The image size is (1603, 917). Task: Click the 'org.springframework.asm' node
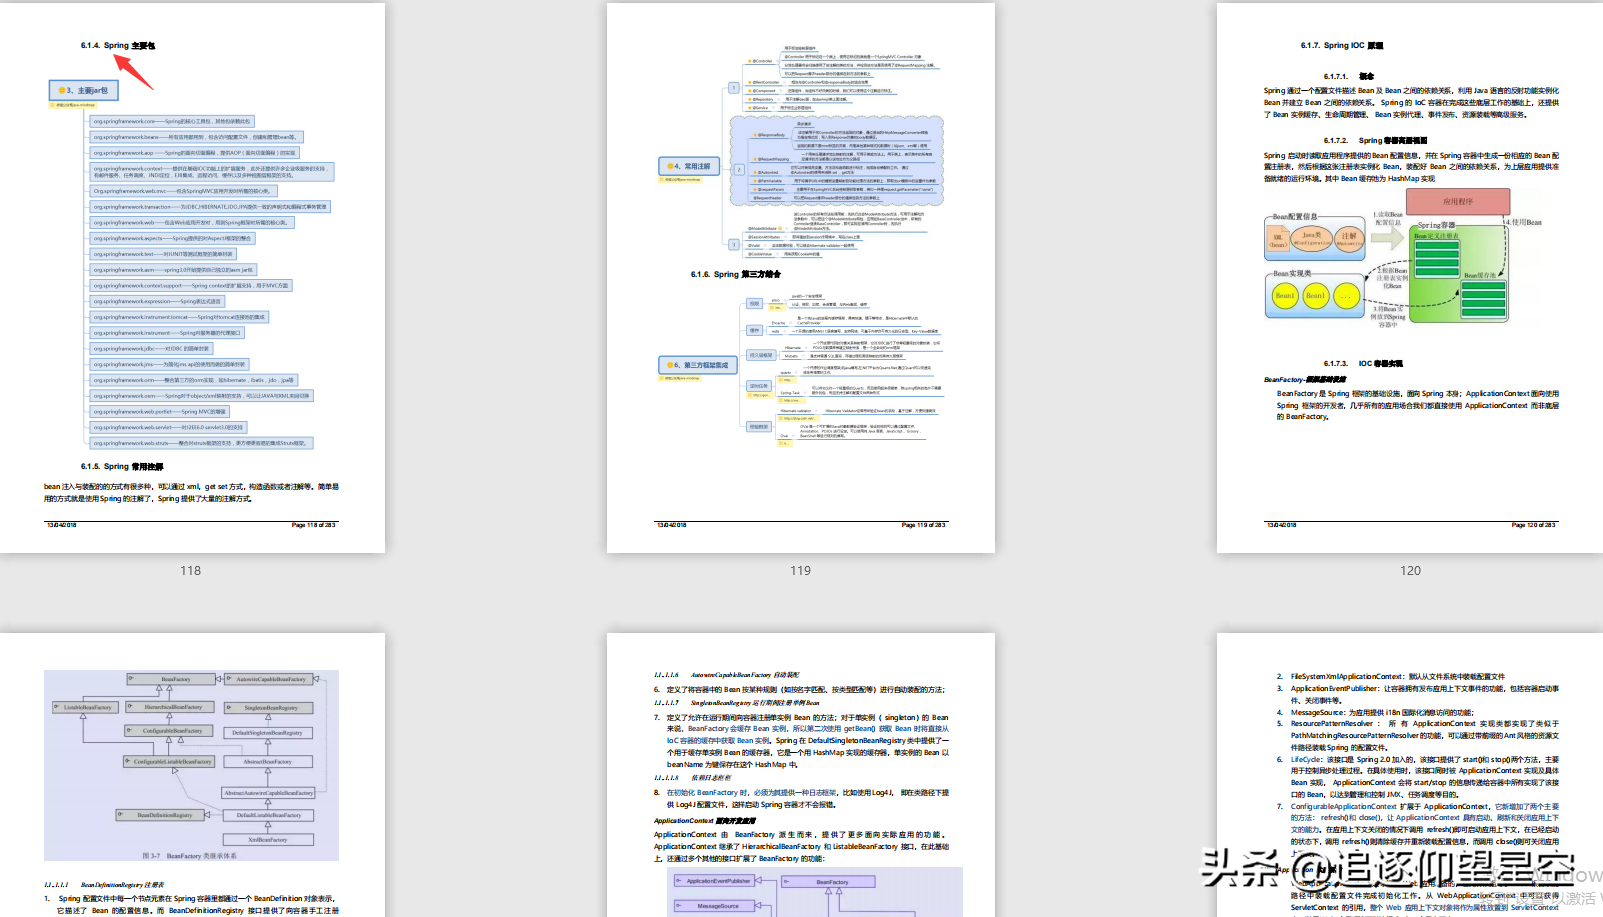[173, 270]
